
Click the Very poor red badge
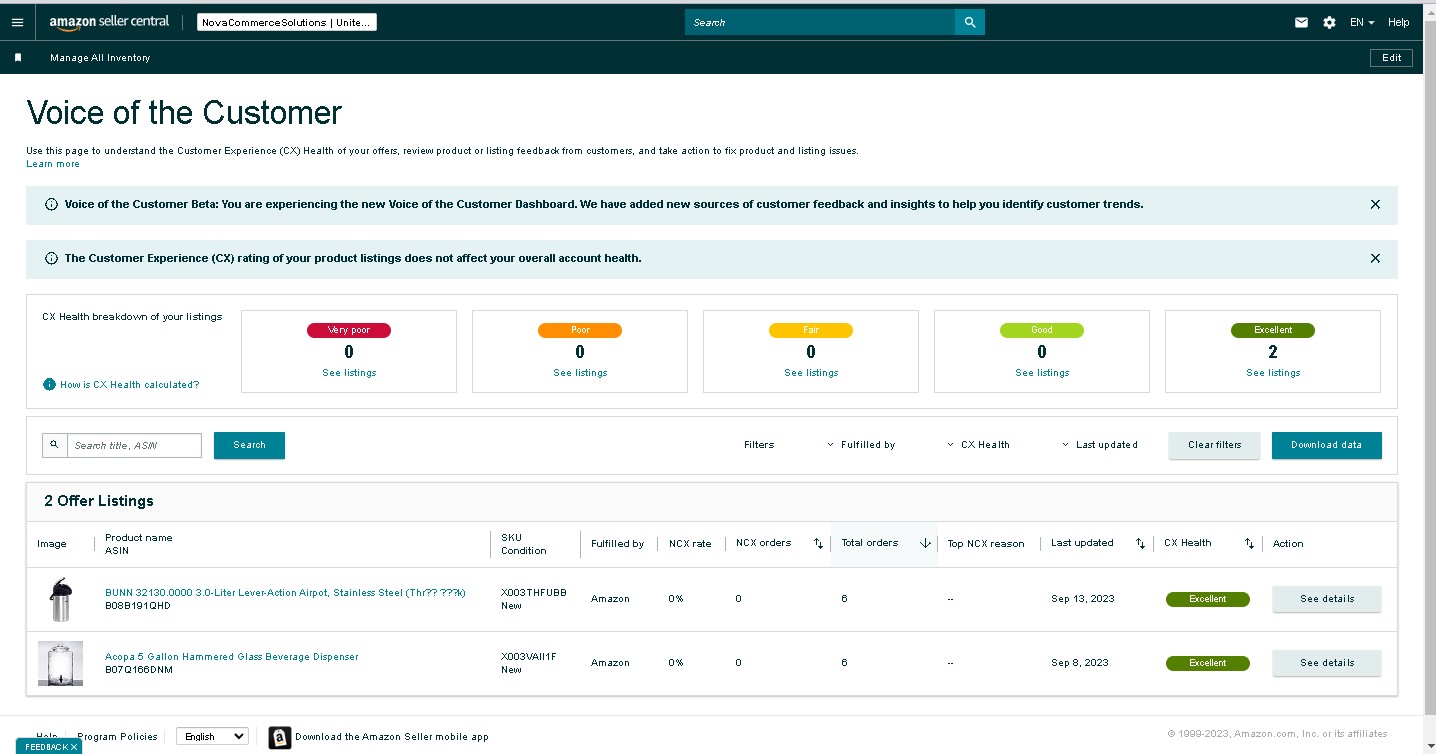coord(349,330)
